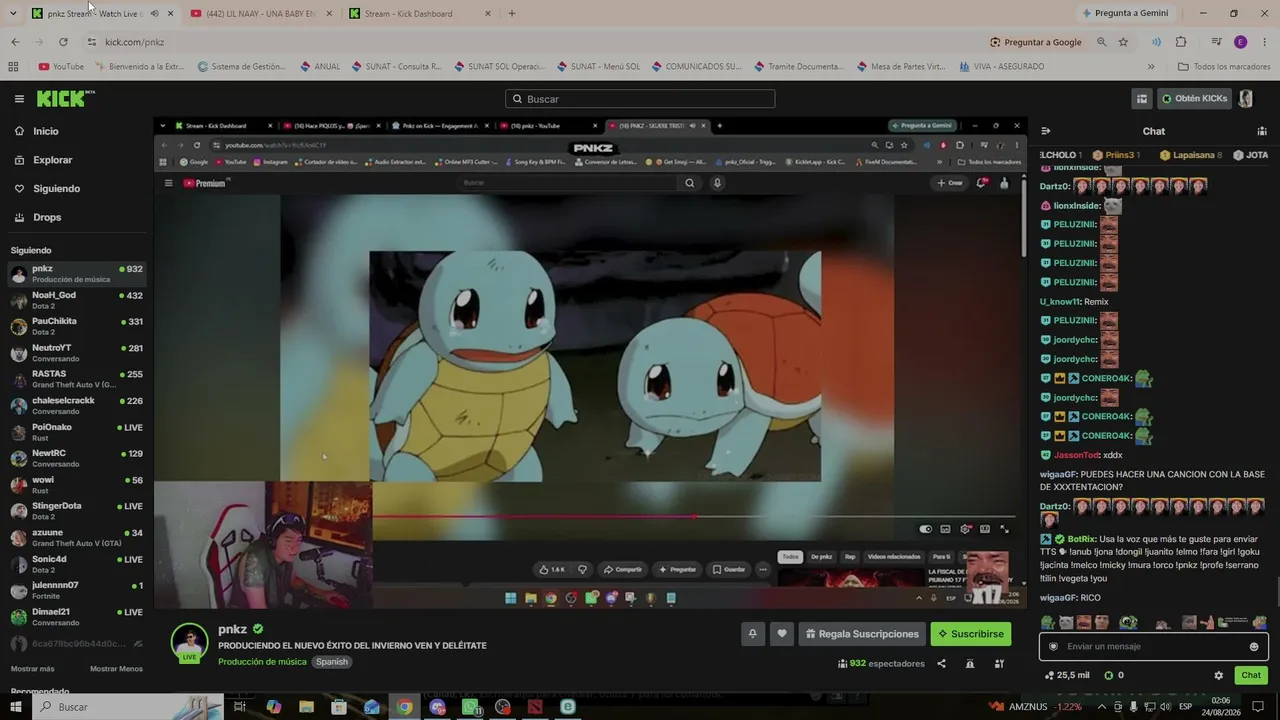This screenshot has width=1280, height=720.
Task: Click the green Suscribirse button
Action: (x=970, y=634)
